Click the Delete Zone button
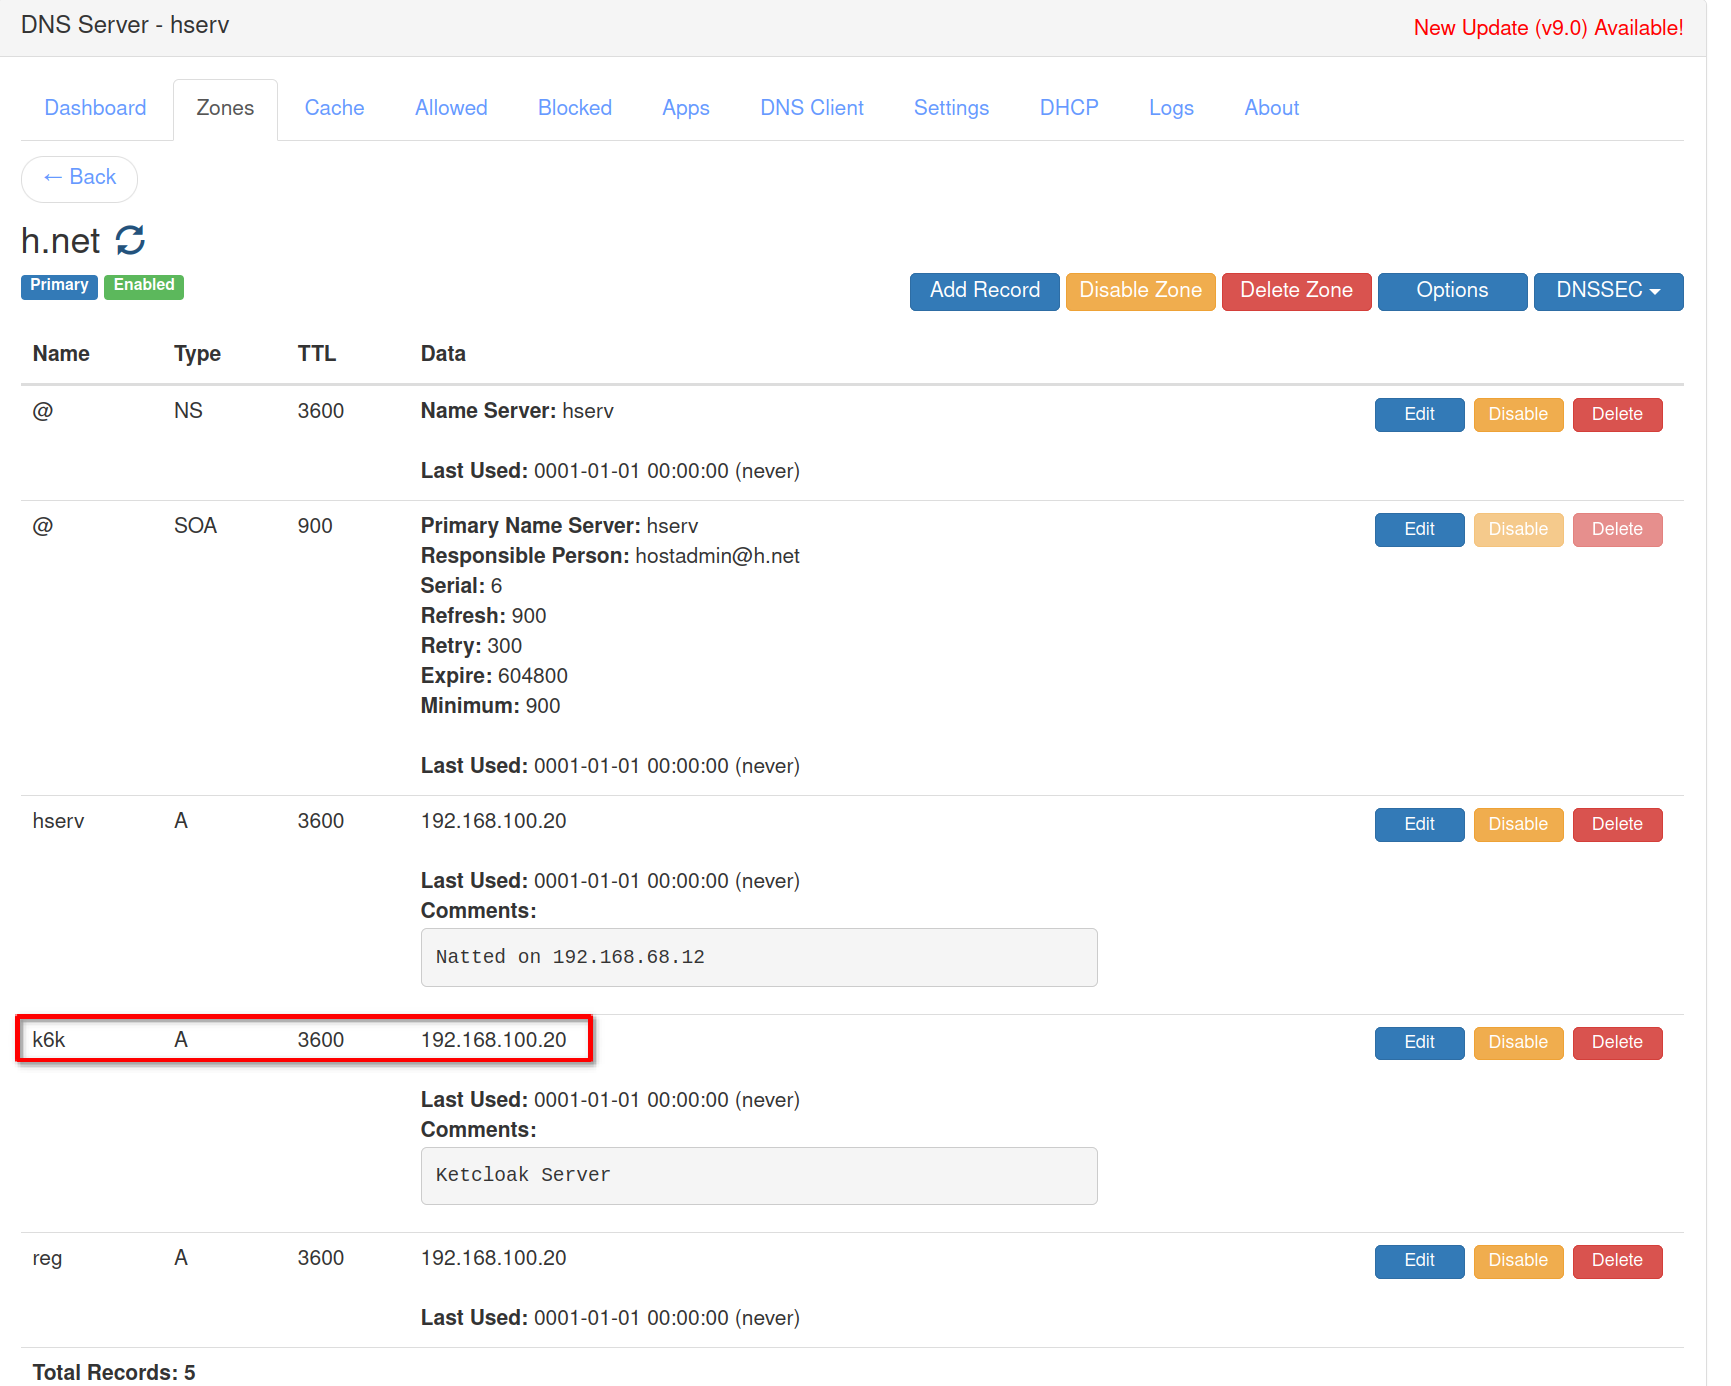The width and height of the screenshot is (1731, 1386). (1295, 291)
